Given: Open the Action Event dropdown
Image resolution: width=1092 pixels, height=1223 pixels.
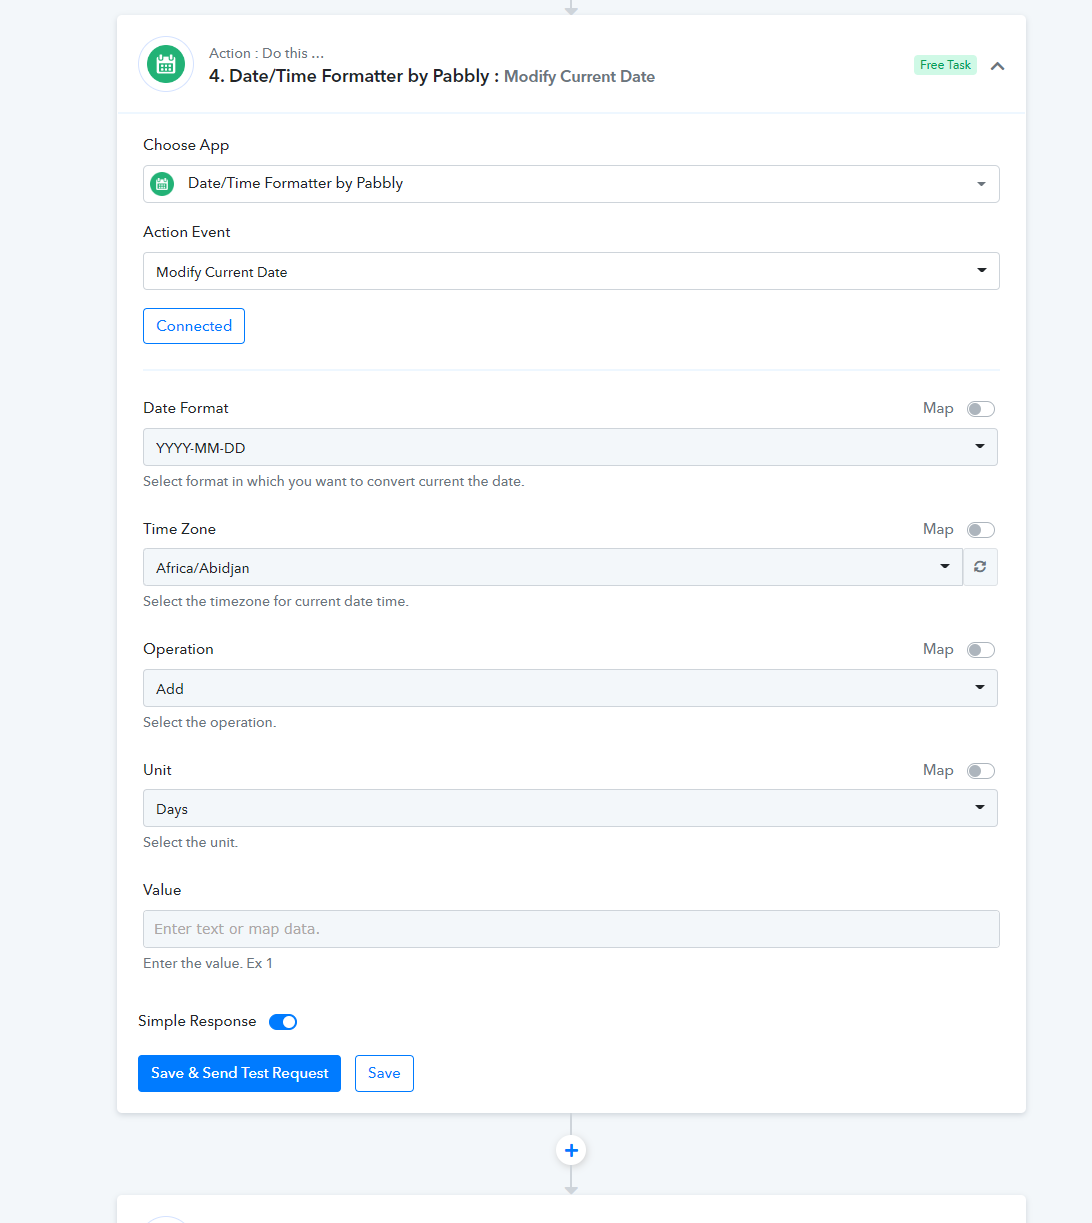Looking at the screenshot, I should pyautogui.click(x=571, y=271).
